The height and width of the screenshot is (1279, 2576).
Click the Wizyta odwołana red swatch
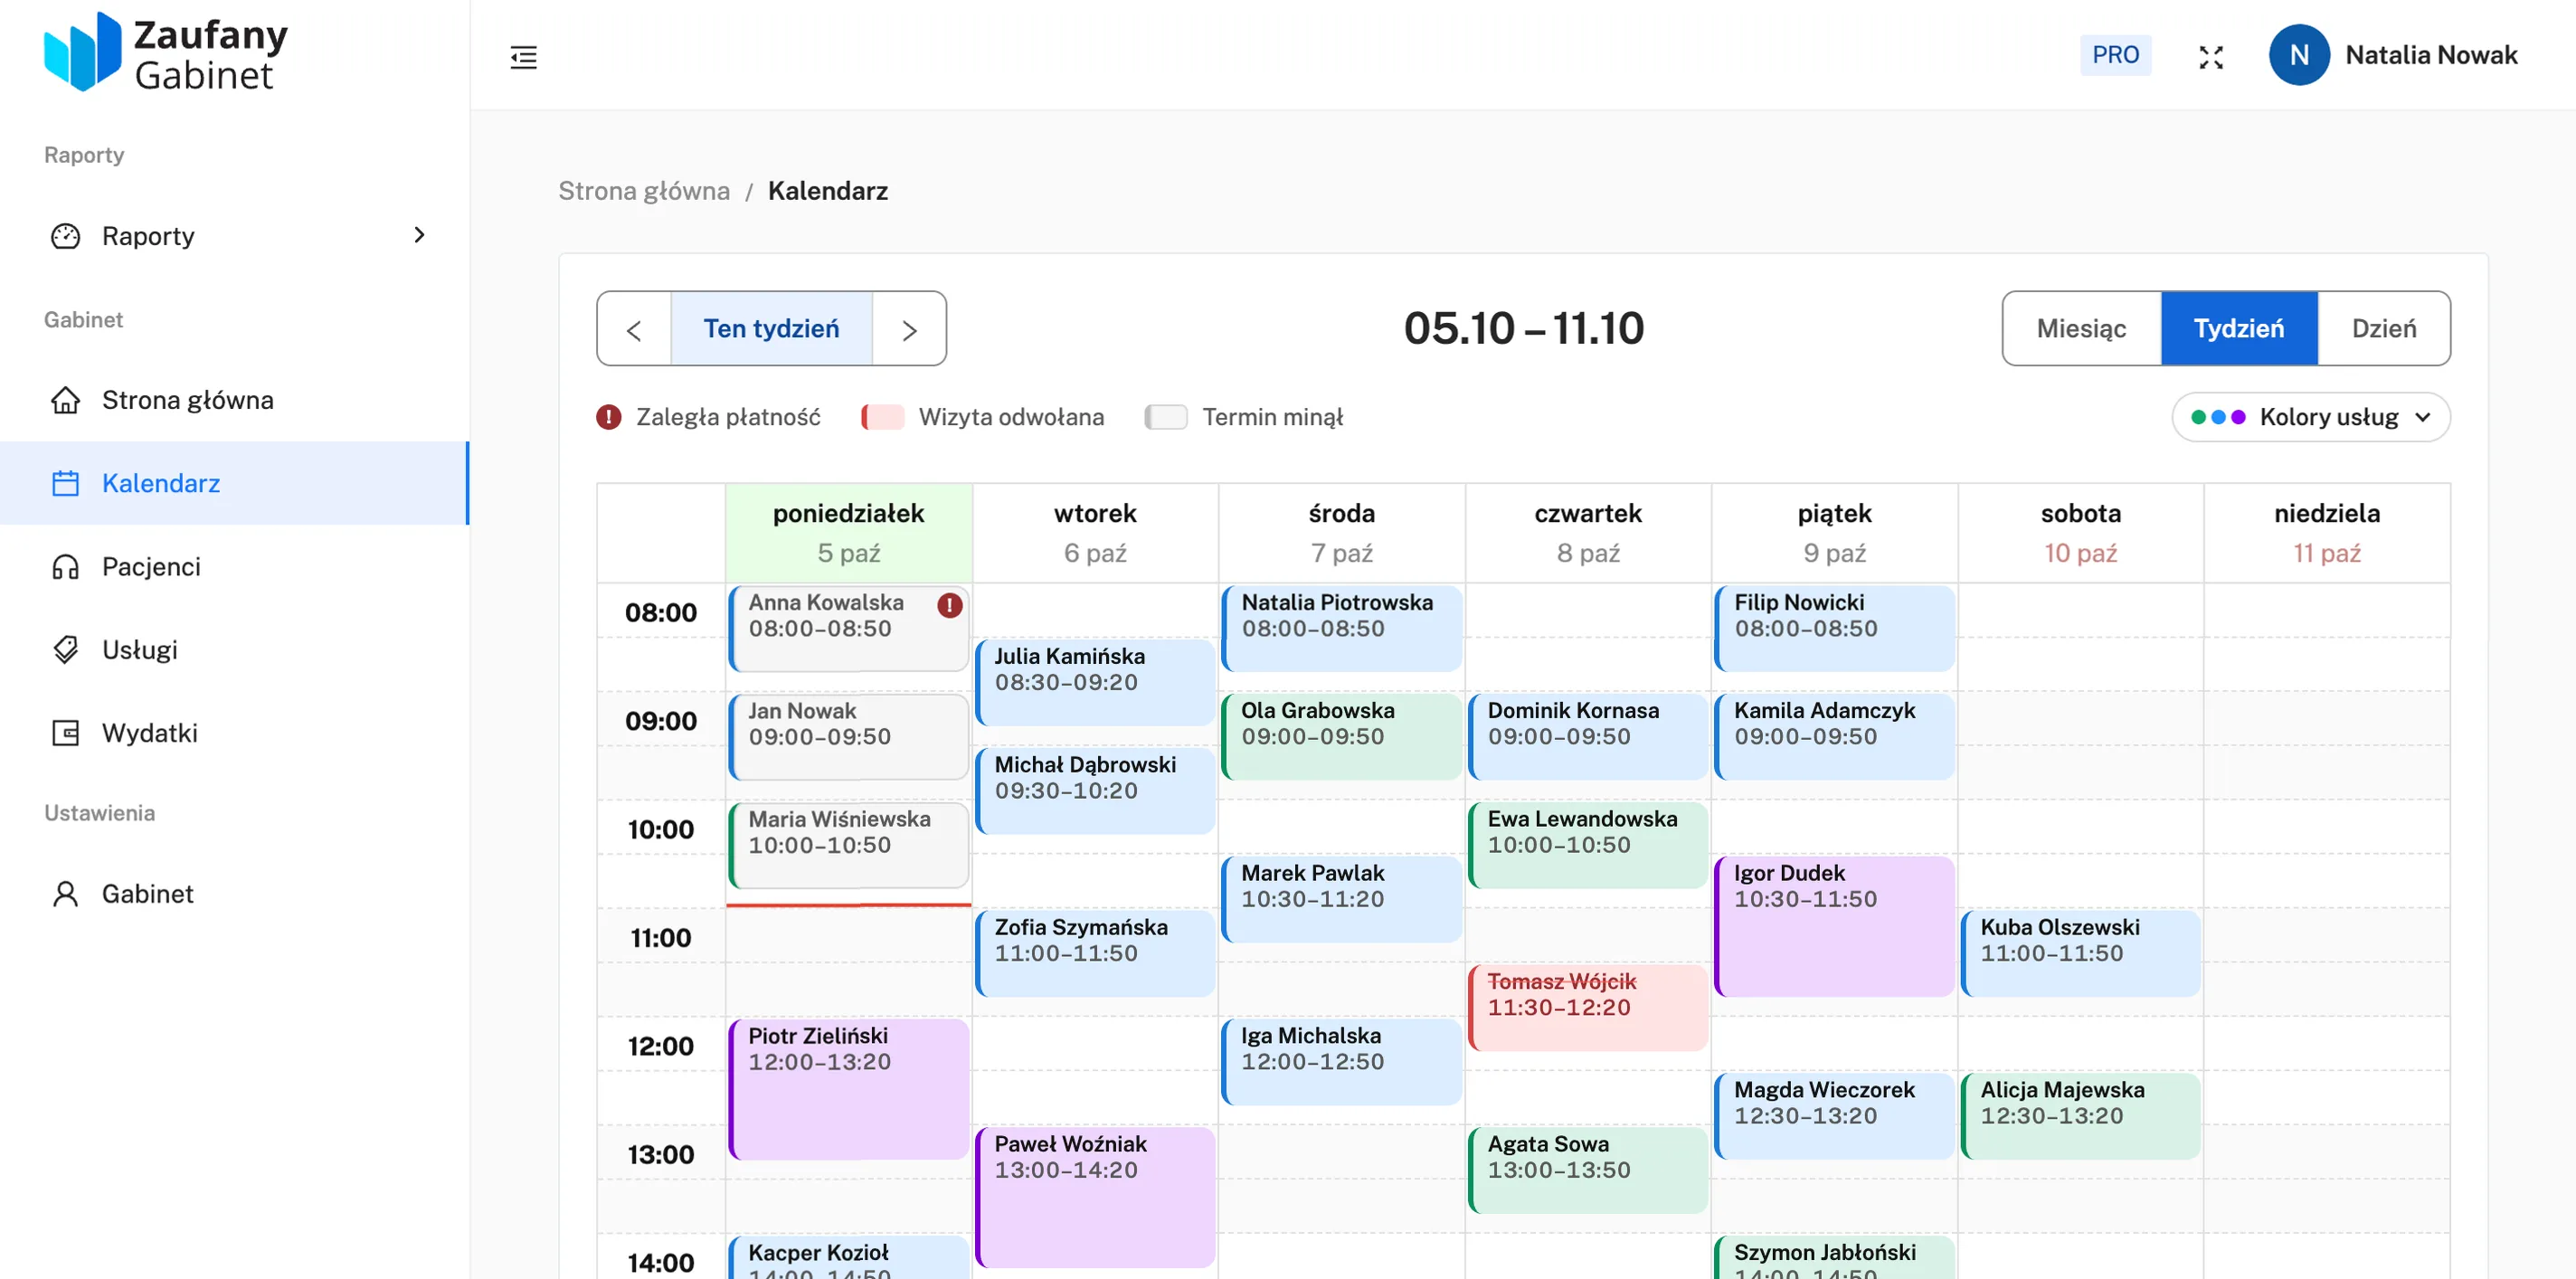pos(883,417)
